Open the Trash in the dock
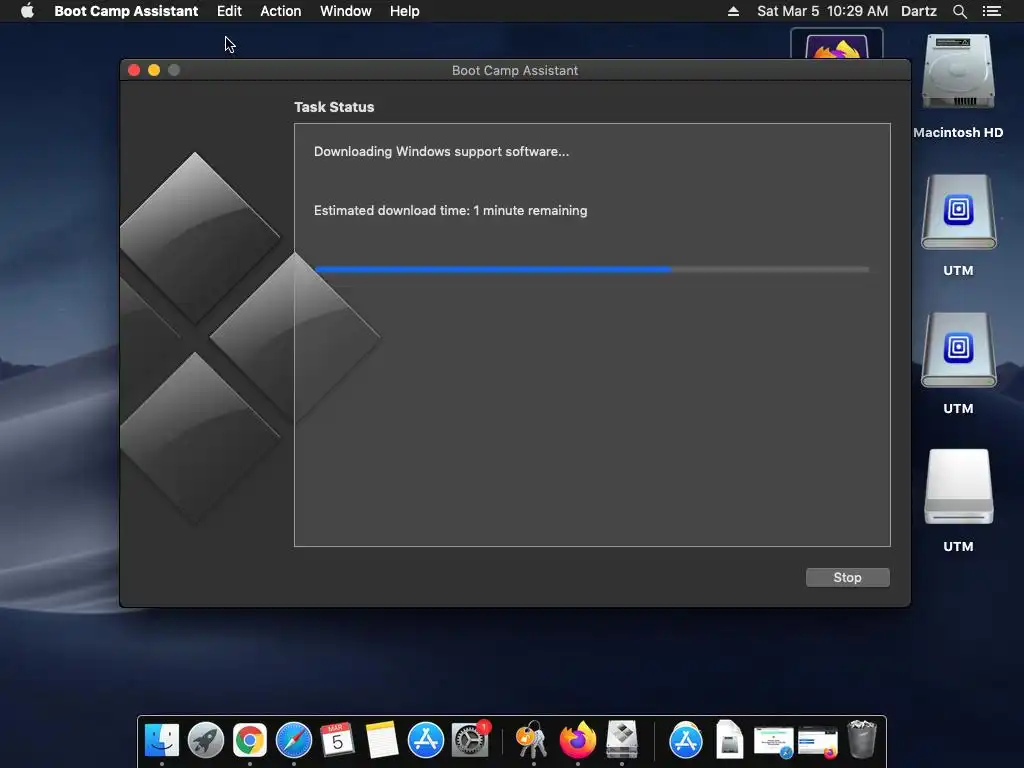 862,740
